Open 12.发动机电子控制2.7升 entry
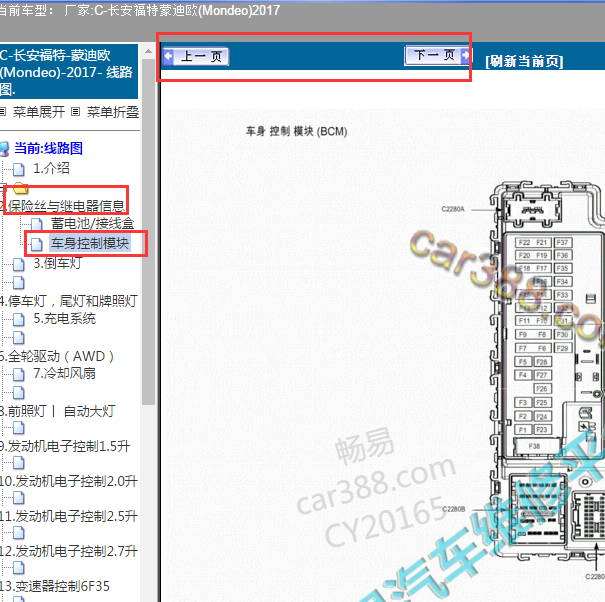605x602 pixels. click(69, 551)
